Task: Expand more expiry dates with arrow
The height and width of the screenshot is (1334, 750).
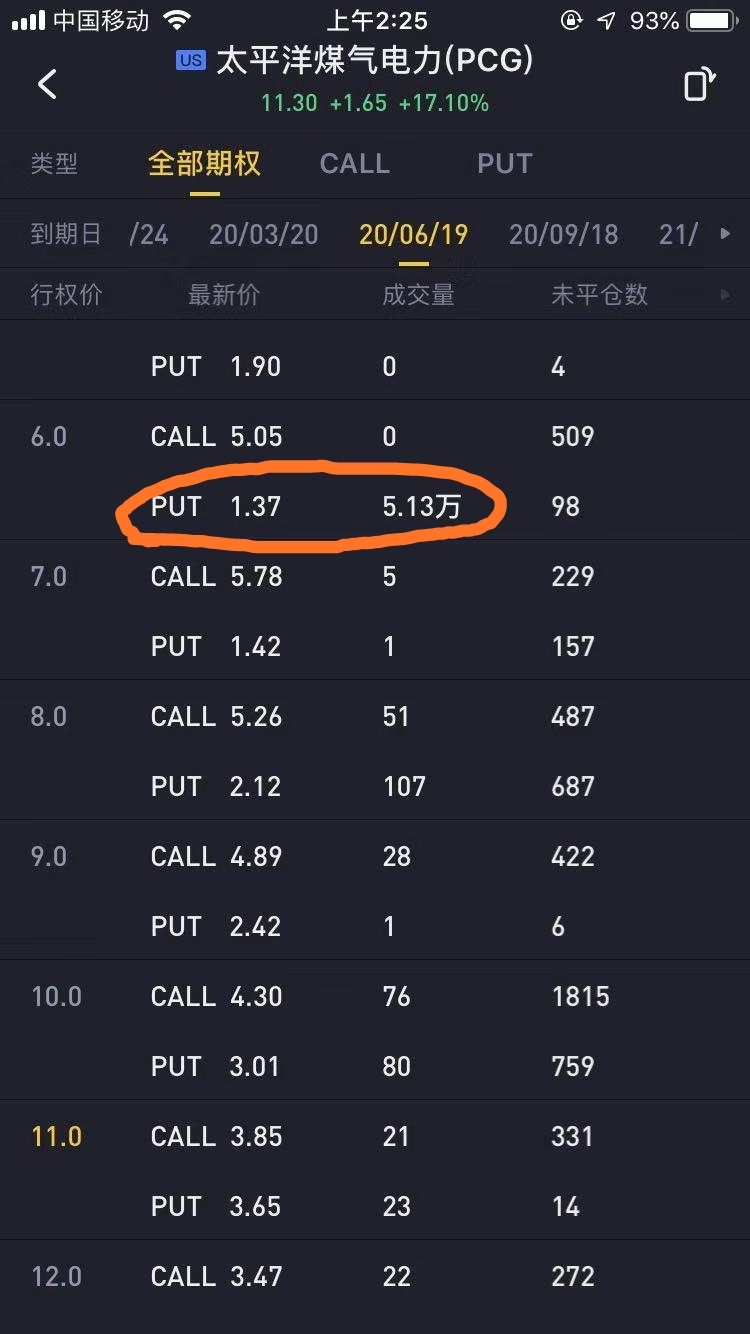Action: click(725, 234)
